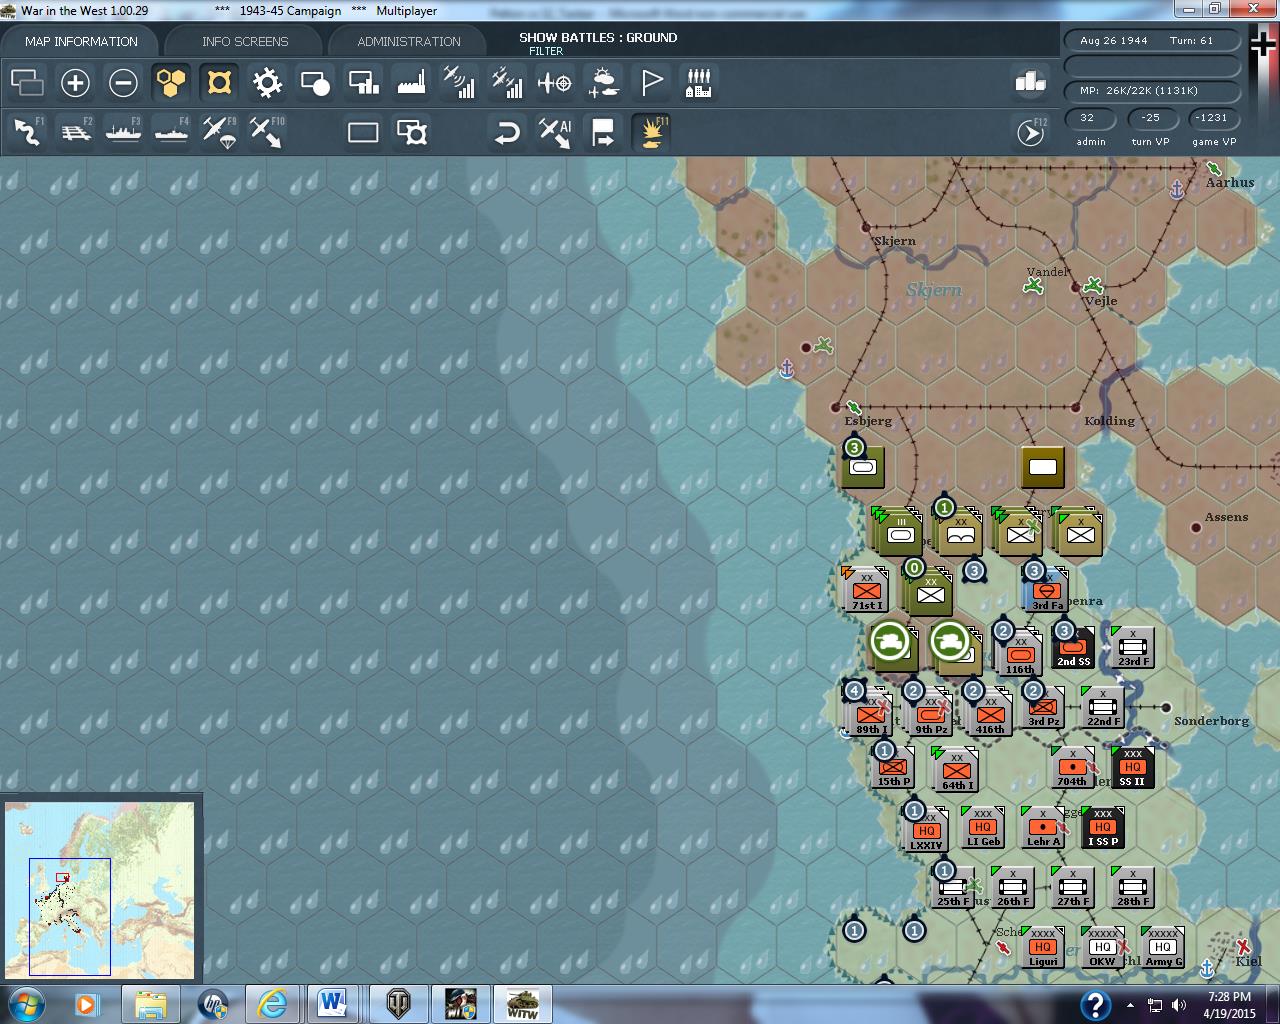This screenshot has width=1280, height=1024.
Task: Click the empty rectangle selection icon
Action: (363, 132)
